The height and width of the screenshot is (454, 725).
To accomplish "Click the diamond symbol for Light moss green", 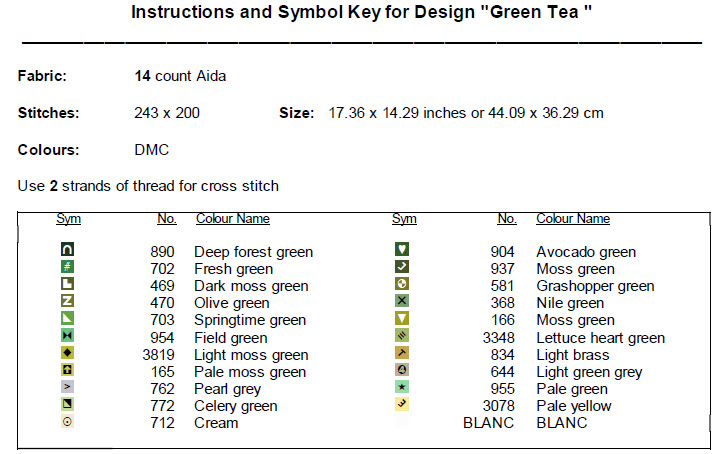I will pyautogui.click(x=68, y=353).
